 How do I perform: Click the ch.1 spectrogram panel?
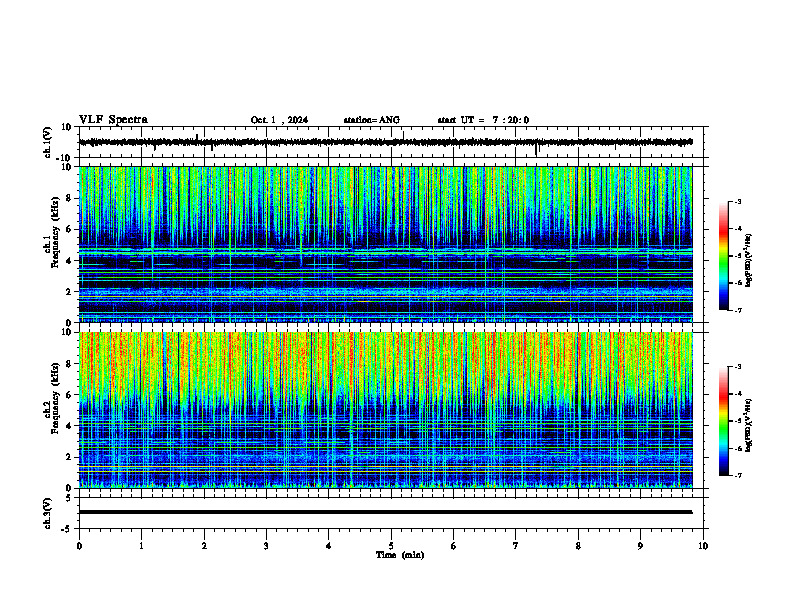pyautogui.click(x=385, y=244)
